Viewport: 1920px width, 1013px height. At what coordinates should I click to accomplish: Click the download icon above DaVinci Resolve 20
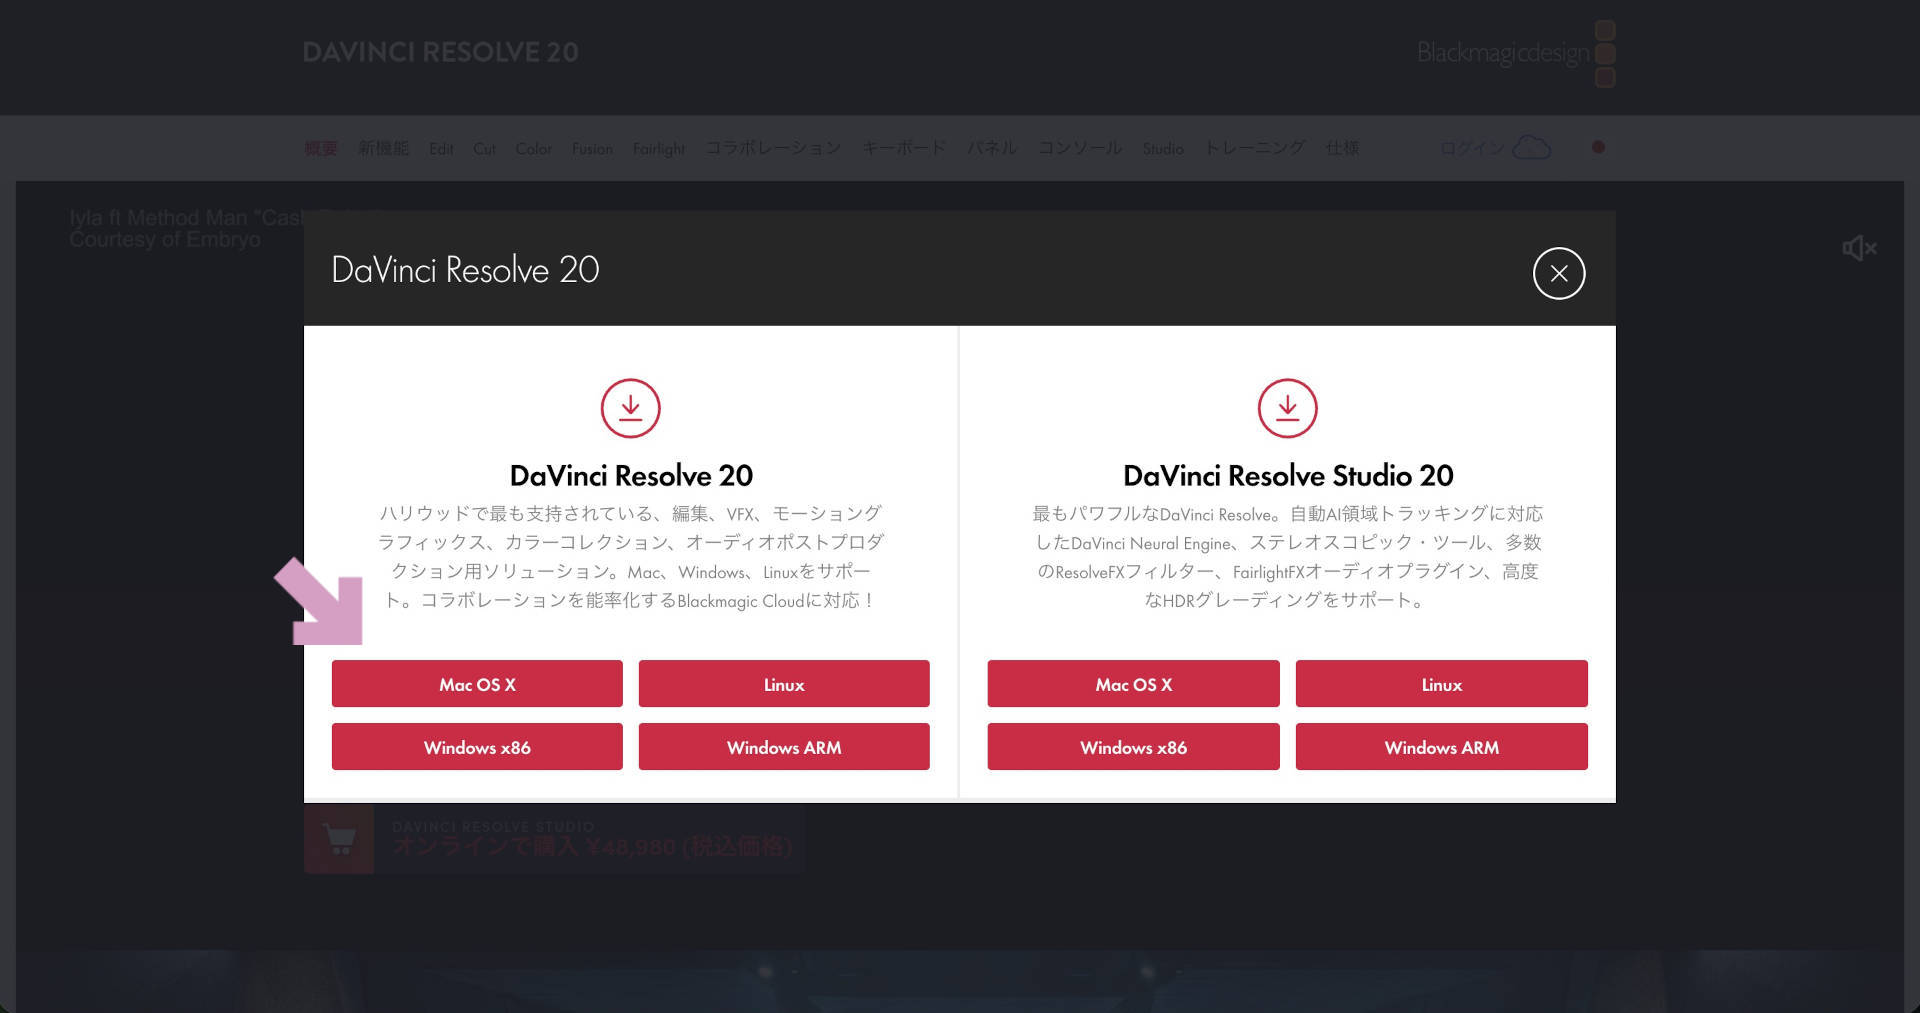(630, 408)
